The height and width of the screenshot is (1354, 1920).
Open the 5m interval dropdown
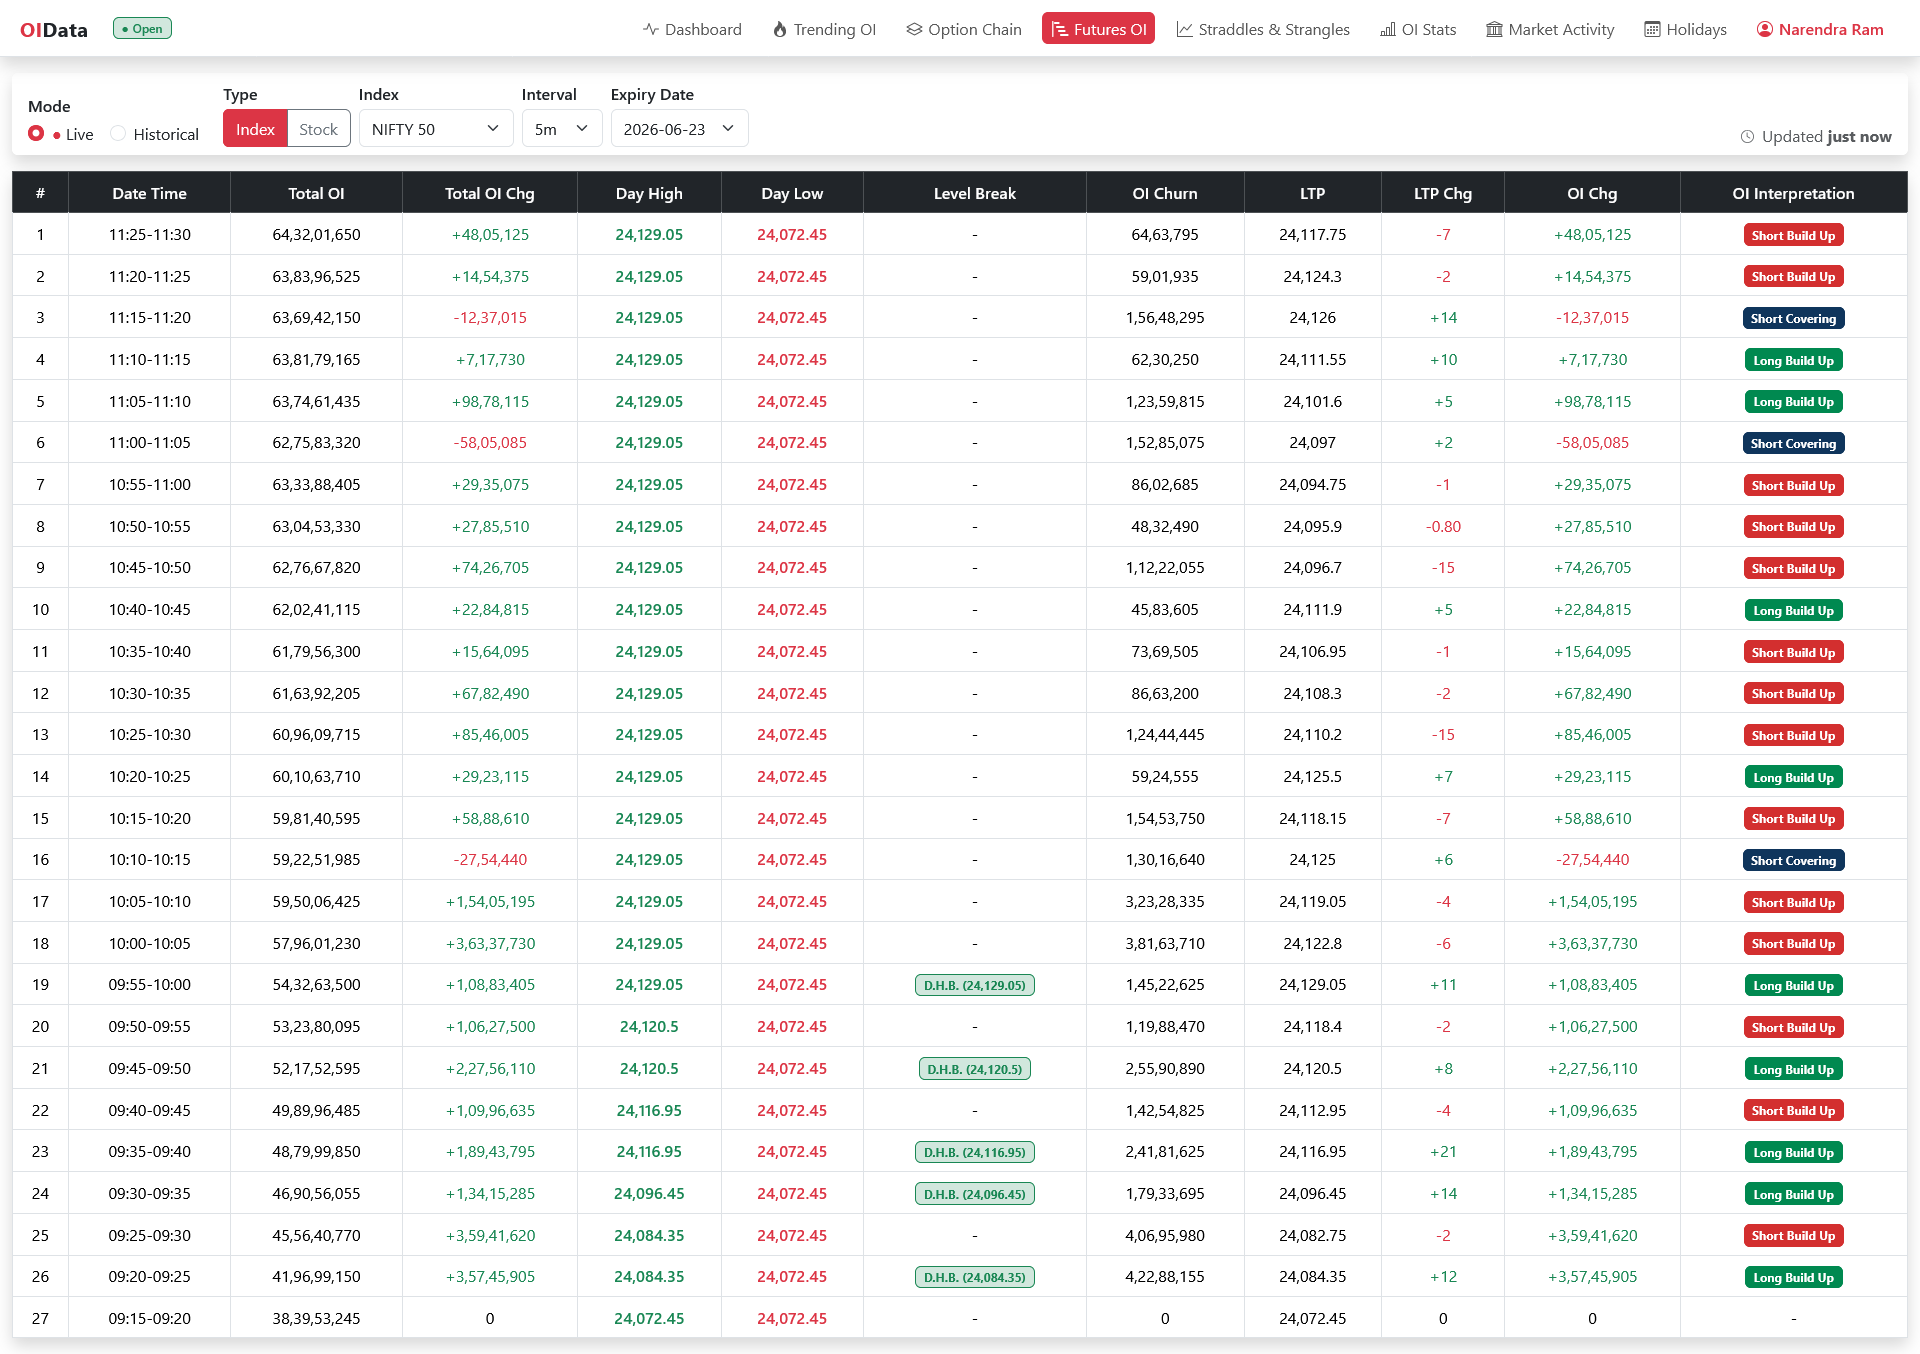click(562, 129)
